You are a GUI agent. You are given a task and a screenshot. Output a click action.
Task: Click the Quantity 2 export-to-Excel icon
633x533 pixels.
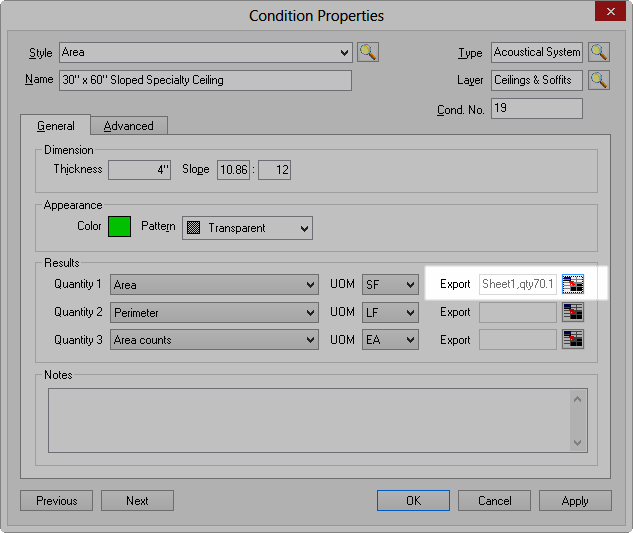click(573, 312)
